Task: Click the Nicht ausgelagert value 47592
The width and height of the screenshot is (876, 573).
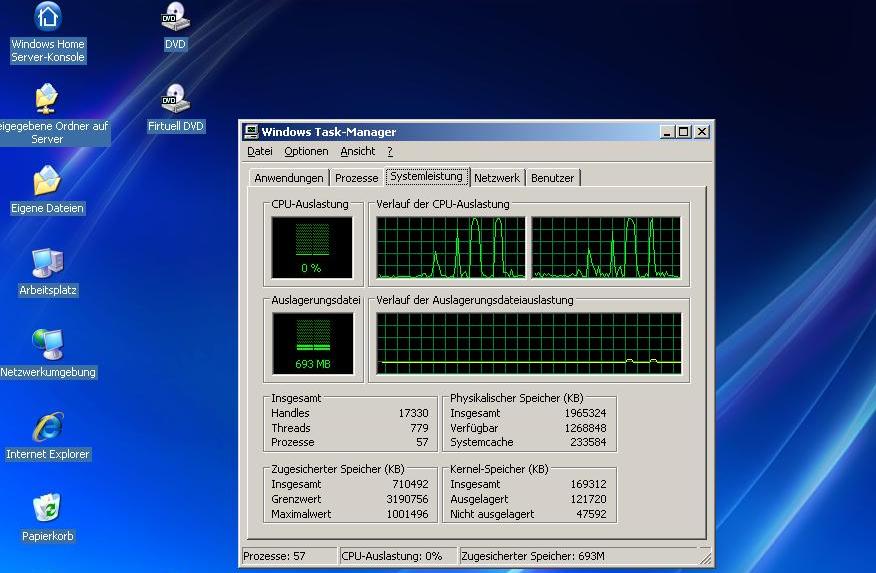Action: 591,514
